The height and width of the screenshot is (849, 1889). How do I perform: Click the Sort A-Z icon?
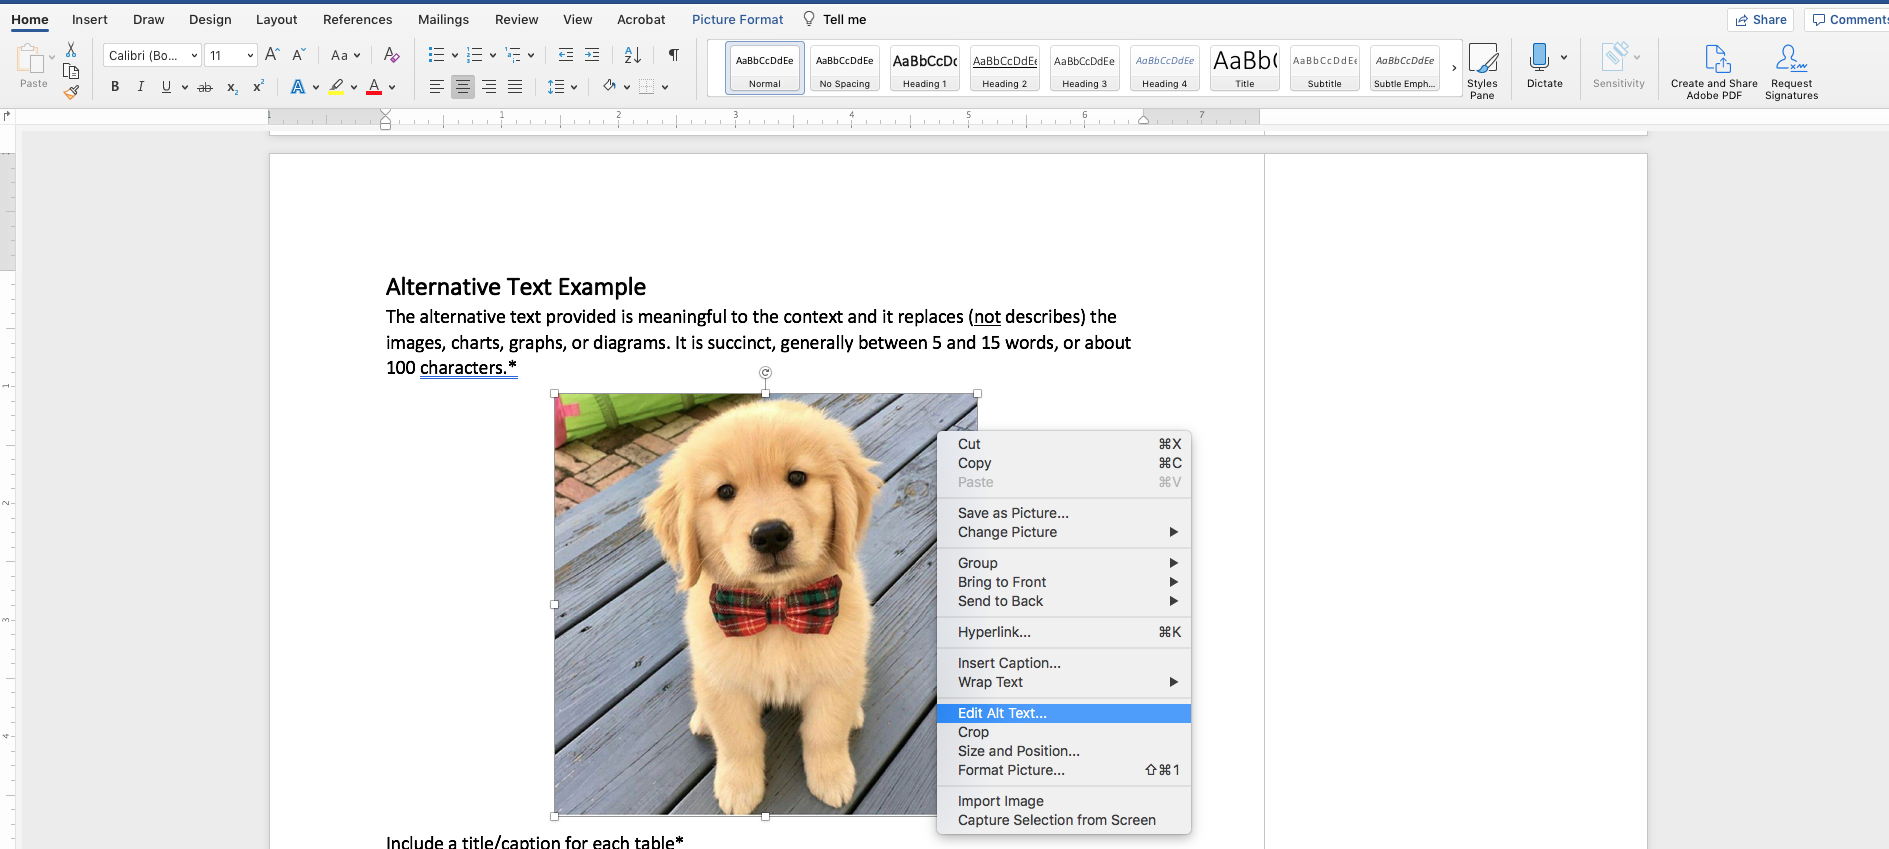click(x=632, y=55)
